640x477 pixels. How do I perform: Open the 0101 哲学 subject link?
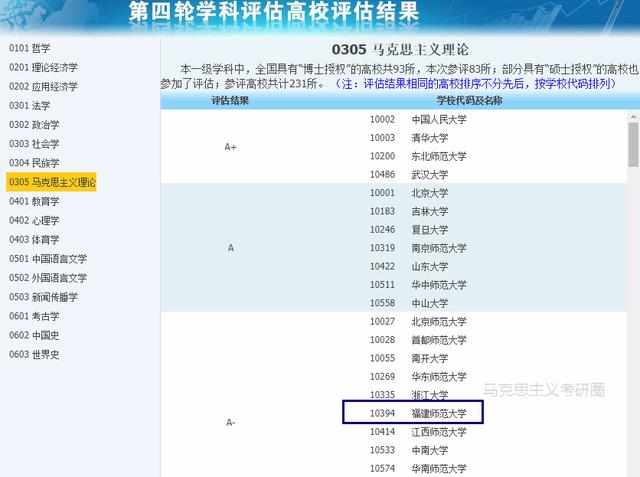click(x=29, y=48)
